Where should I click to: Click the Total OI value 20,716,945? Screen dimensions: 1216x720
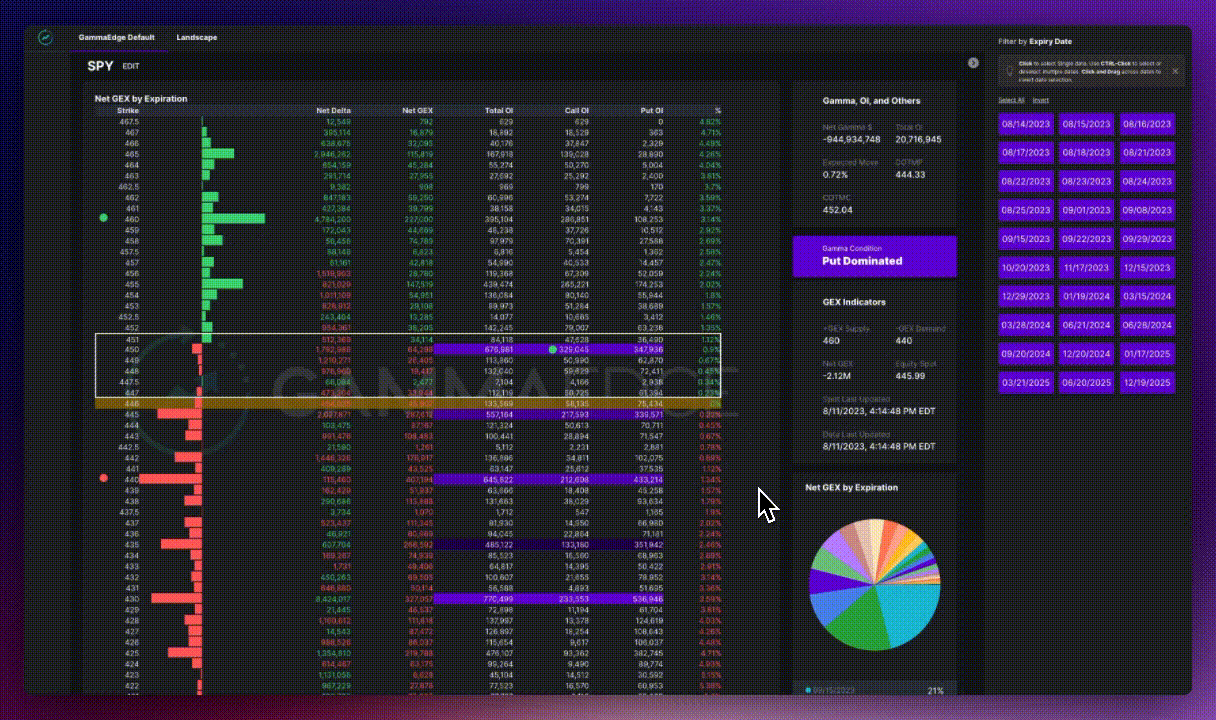[x=920, y=140]
